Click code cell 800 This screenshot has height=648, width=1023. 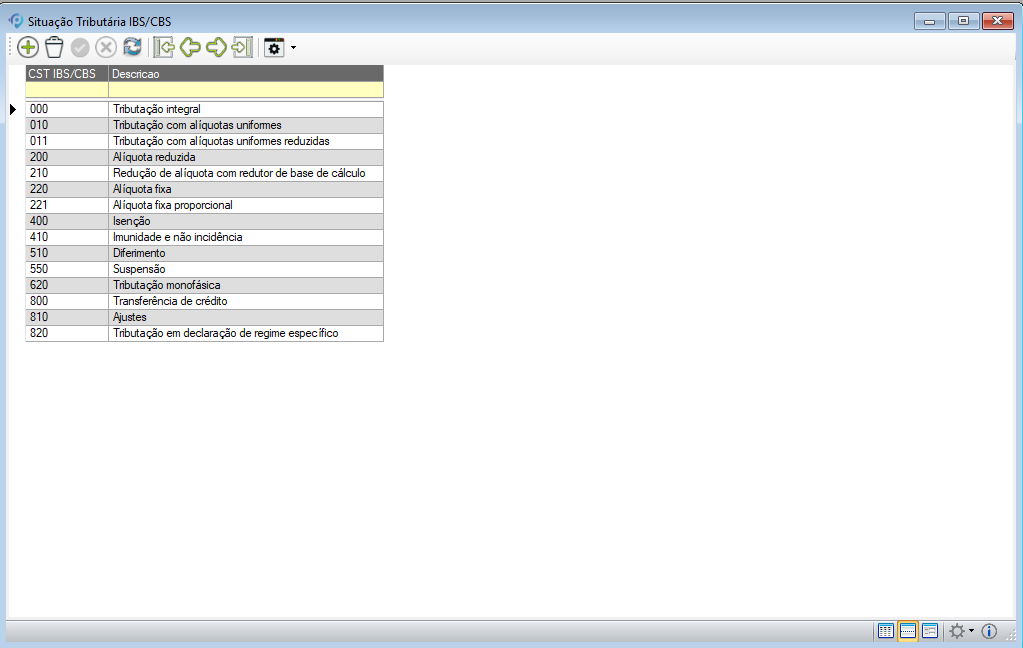pos(67,301)
